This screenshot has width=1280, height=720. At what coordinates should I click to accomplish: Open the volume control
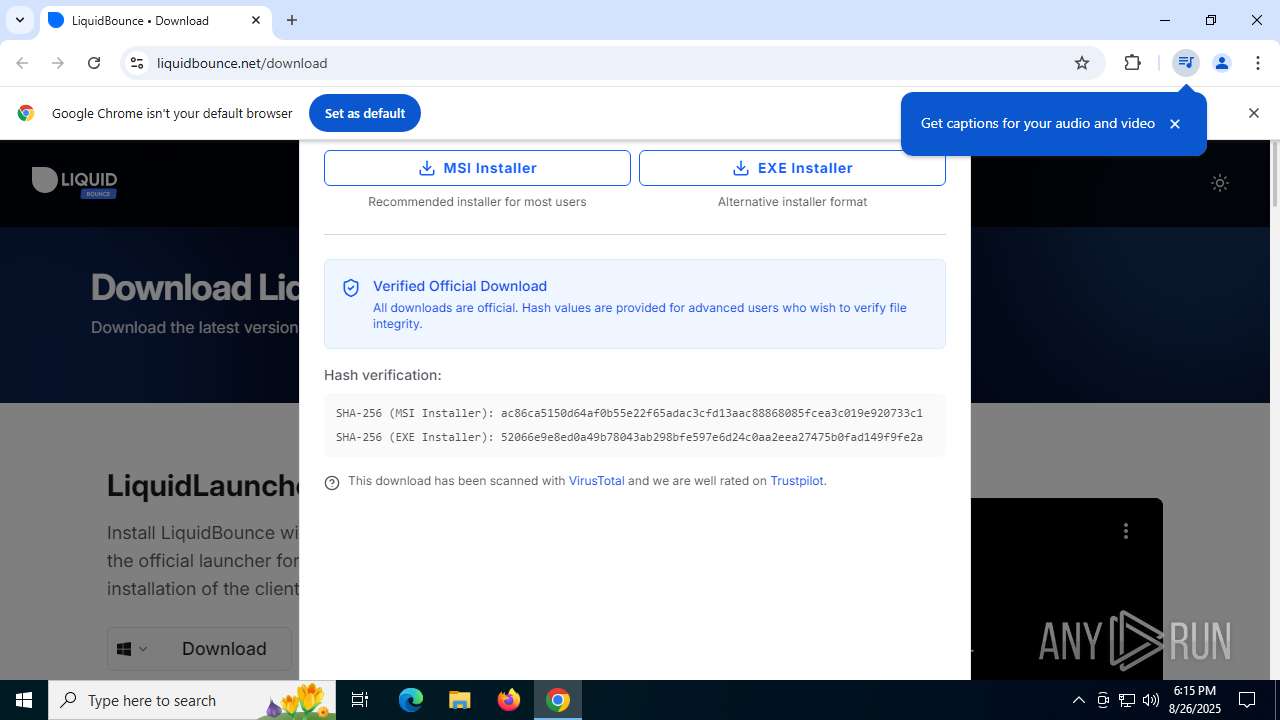tap(1151, 700)
